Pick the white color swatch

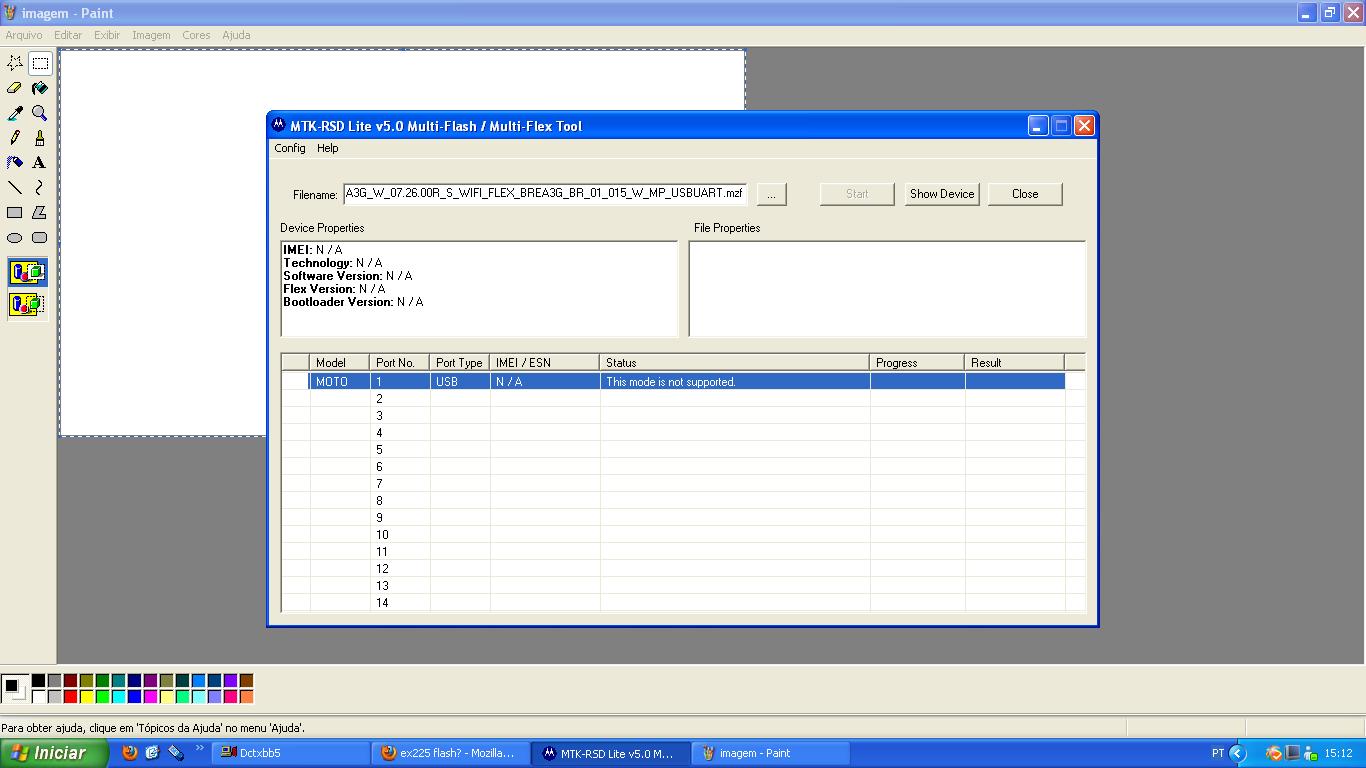tap(38, 696)
